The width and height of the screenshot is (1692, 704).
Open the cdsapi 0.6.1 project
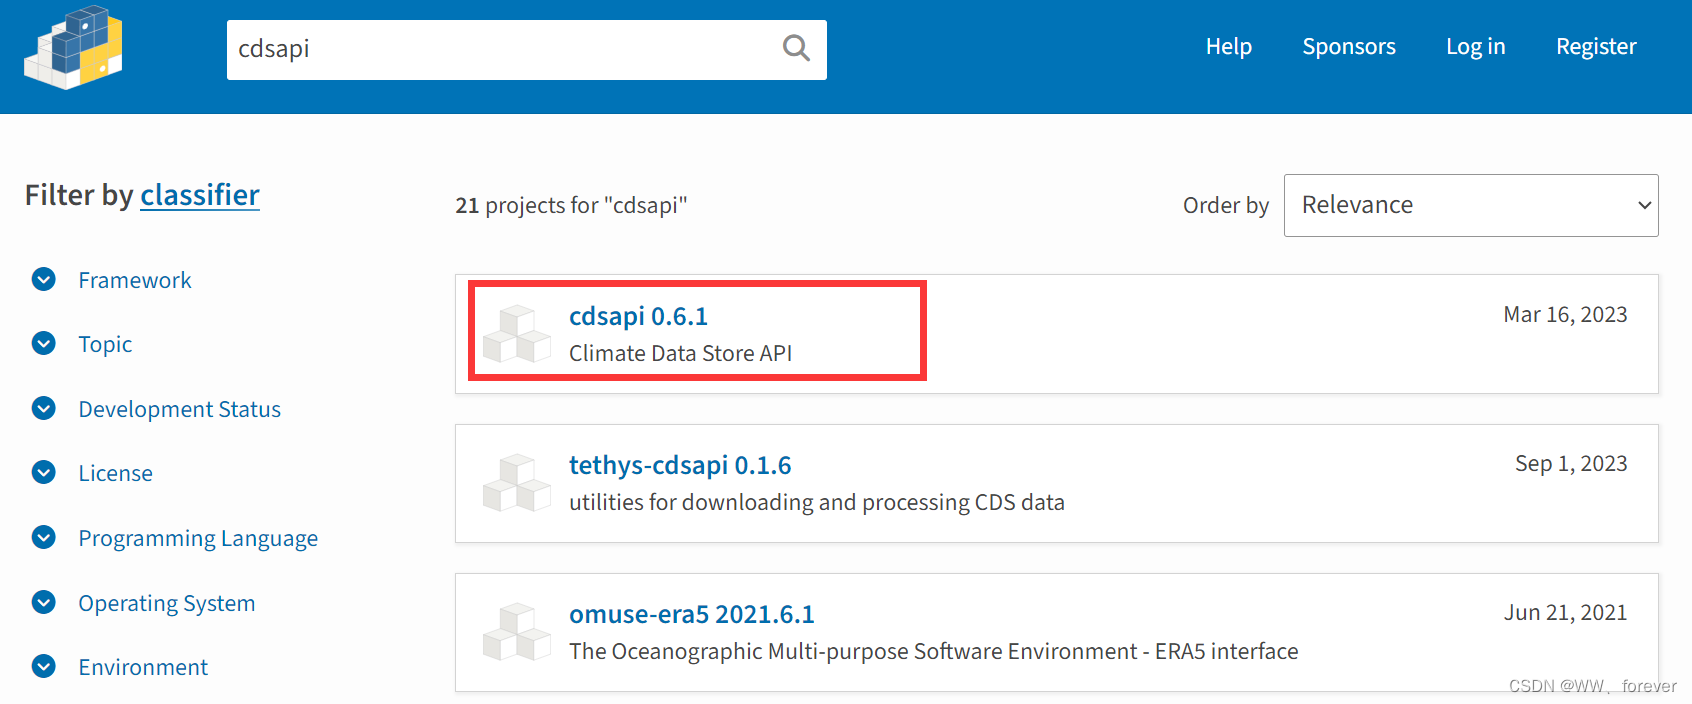638,316
